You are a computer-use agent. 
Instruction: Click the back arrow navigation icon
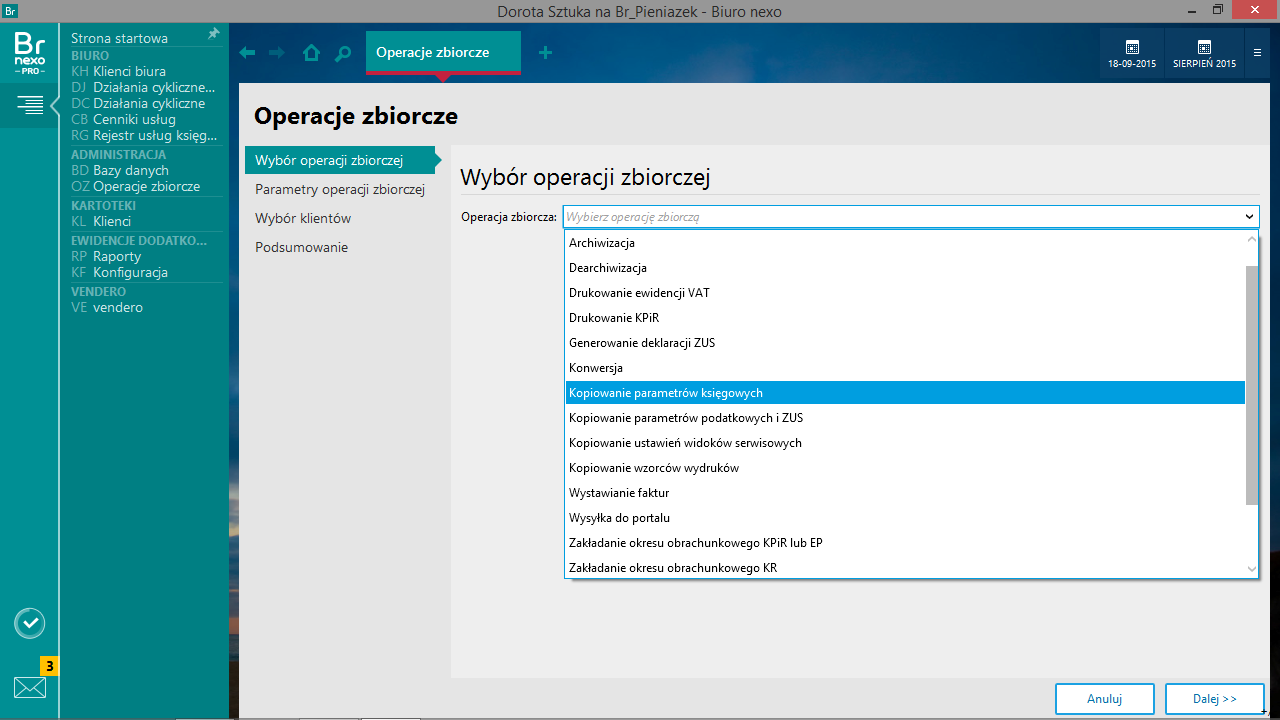[x=248, y=53]
